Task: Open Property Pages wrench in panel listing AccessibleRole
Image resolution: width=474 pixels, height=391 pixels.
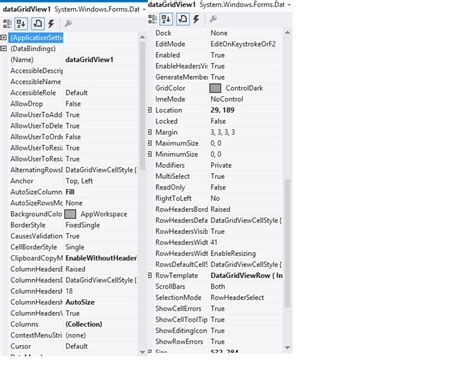Action: pos(68,23)
